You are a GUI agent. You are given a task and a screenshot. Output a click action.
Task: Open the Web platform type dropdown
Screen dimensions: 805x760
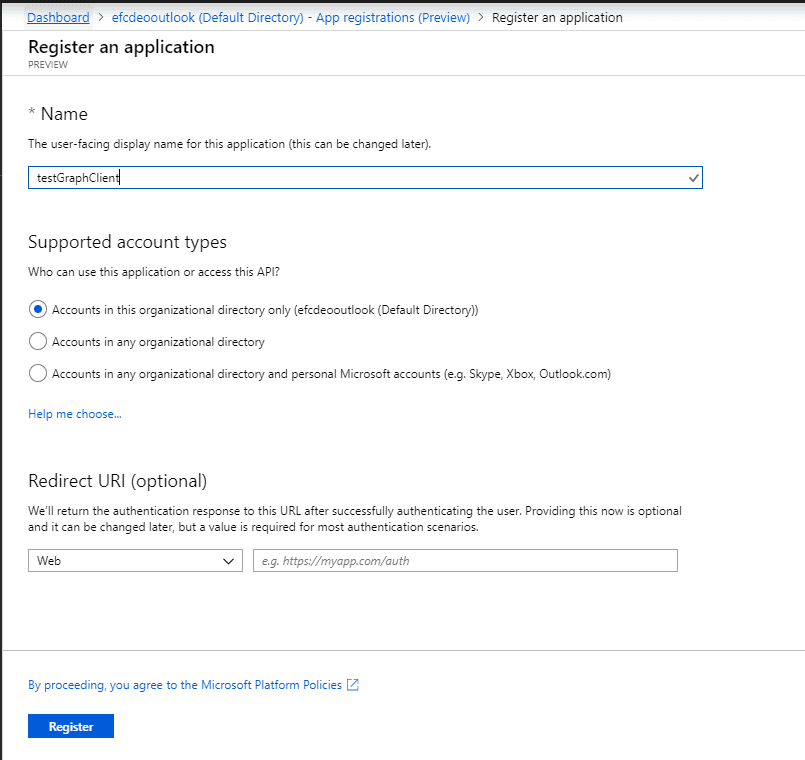click(135, 561)
